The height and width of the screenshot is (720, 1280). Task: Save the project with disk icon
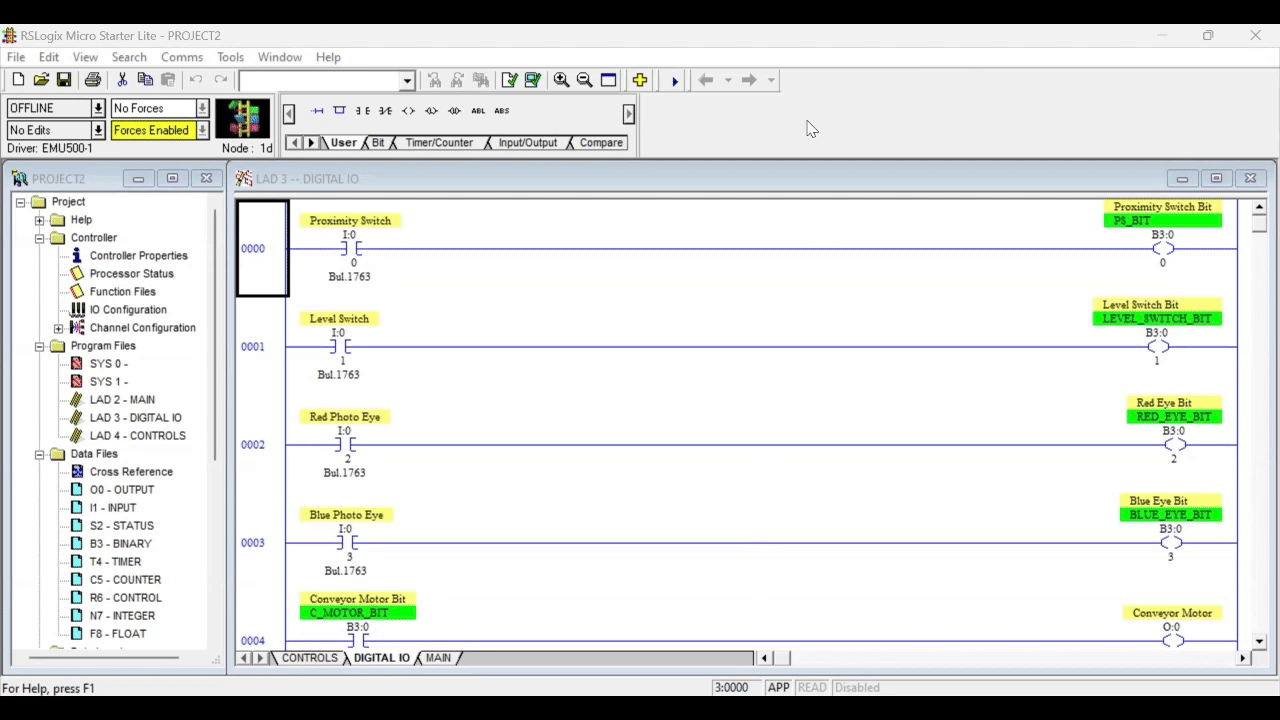[x=64, y=80]
